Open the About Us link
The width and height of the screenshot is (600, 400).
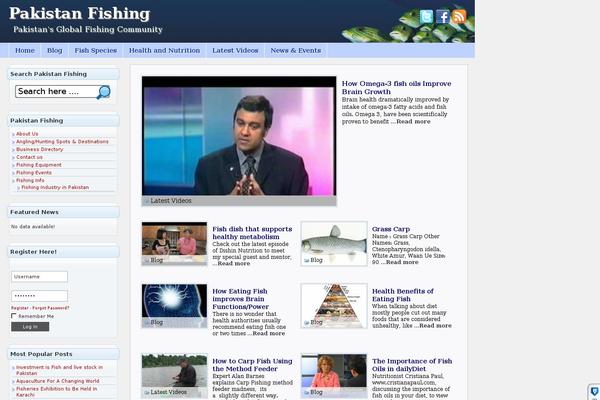[x=27, y=134]
